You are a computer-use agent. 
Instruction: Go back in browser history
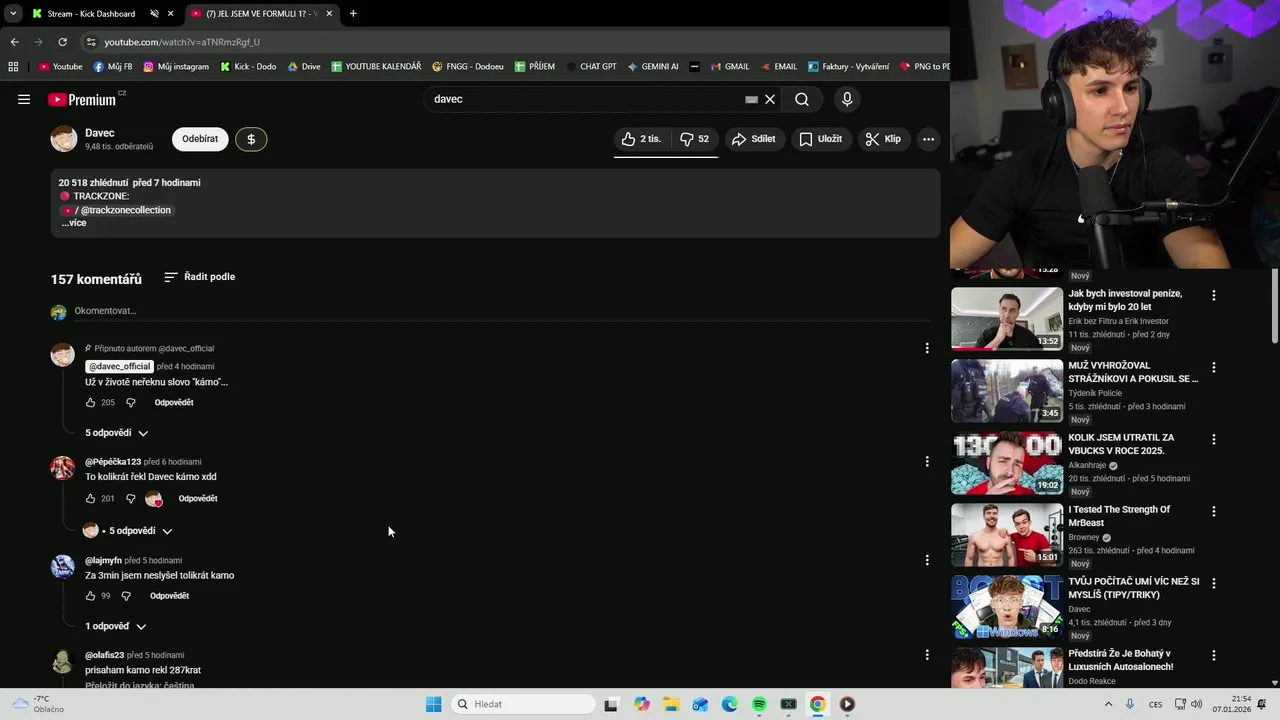pos(14,42)
